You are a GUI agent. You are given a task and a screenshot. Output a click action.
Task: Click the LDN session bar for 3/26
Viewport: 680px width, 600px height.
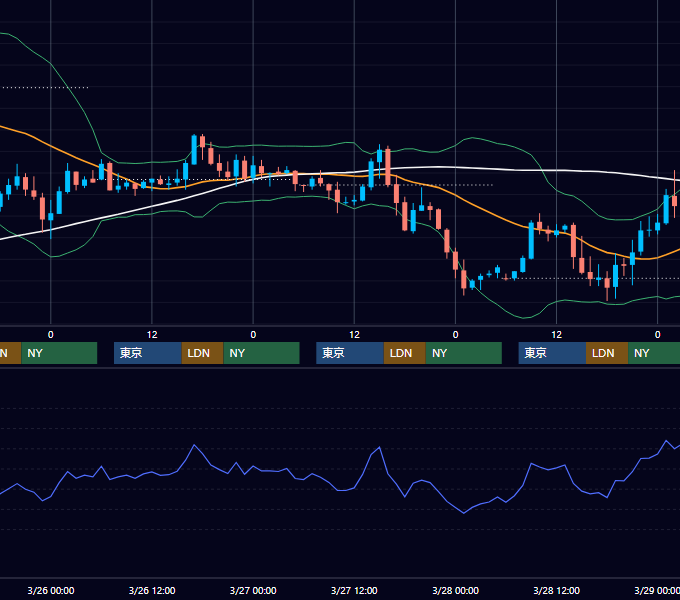pyautogui.click(x=203, y=353)
